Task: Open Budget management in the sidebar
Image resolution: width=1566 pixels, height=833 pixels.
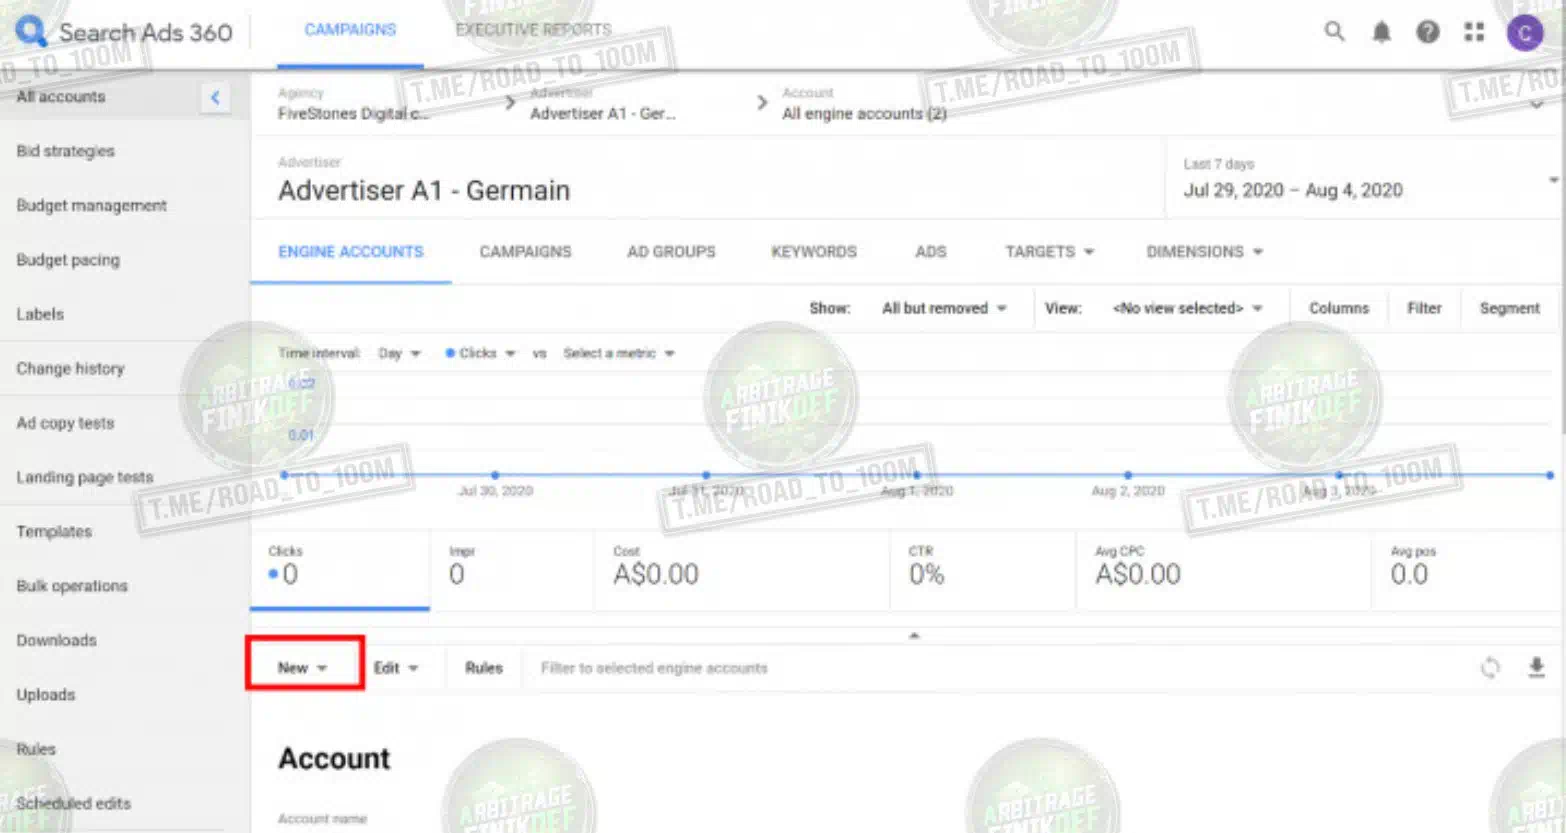Action: (91, 205)
